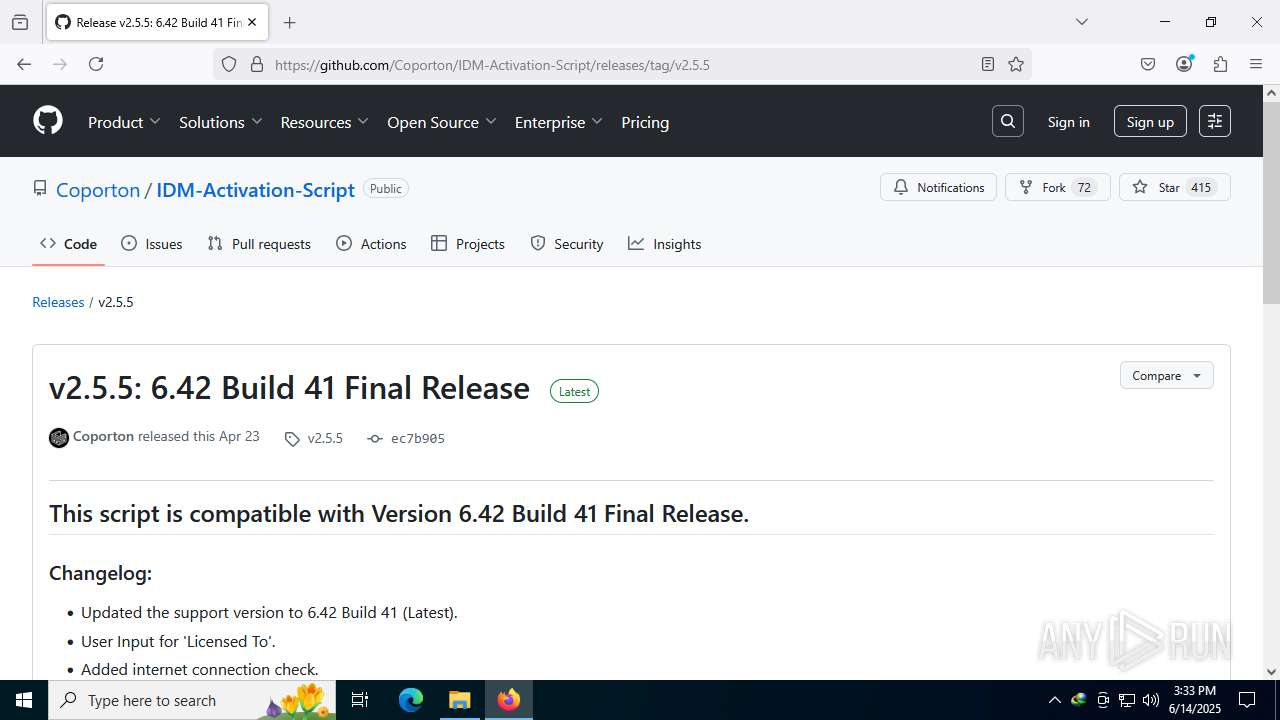Open the taskbar clock showing 3:33 PM

point(1194,700)
